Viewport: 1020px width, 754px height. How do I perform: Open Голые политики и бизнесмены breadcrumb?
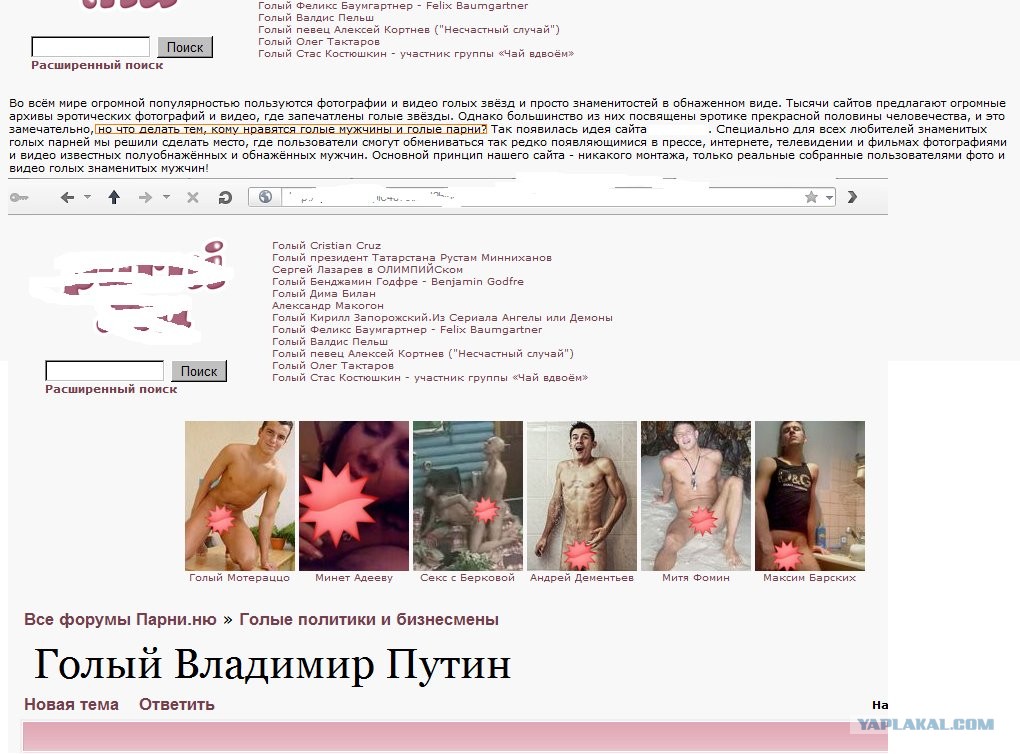pos(369,619)
